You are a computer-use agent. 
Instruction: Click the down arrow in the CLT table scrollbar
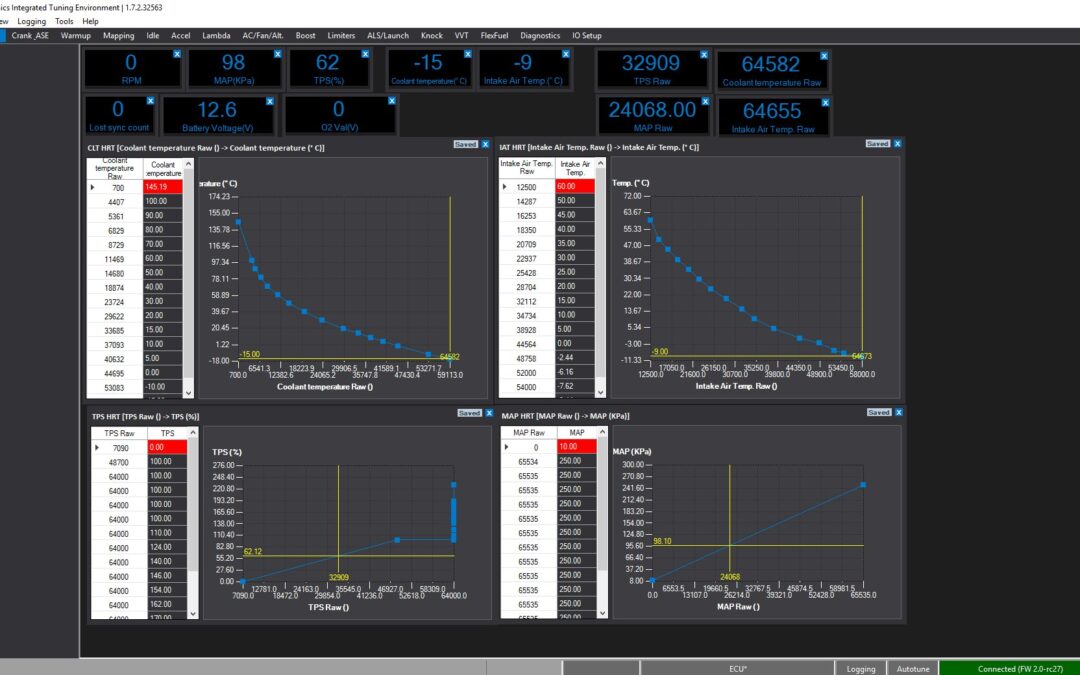[189, 393]
